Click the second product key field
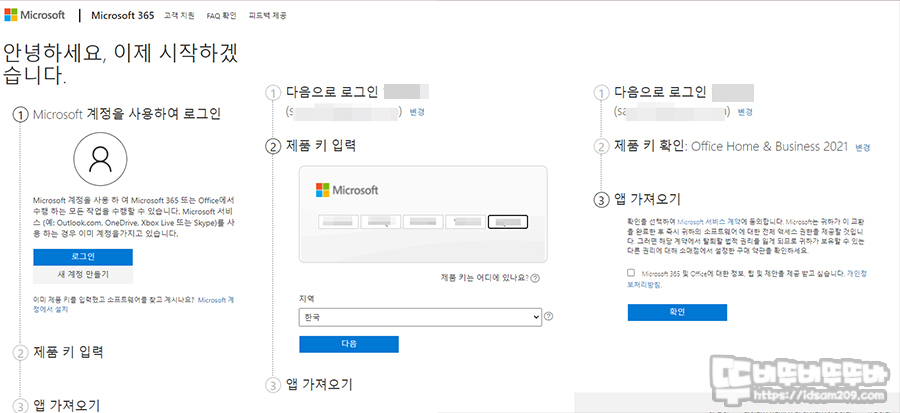Image resolution: width=900 pixels, height=413 pixels. coord(381,221)
